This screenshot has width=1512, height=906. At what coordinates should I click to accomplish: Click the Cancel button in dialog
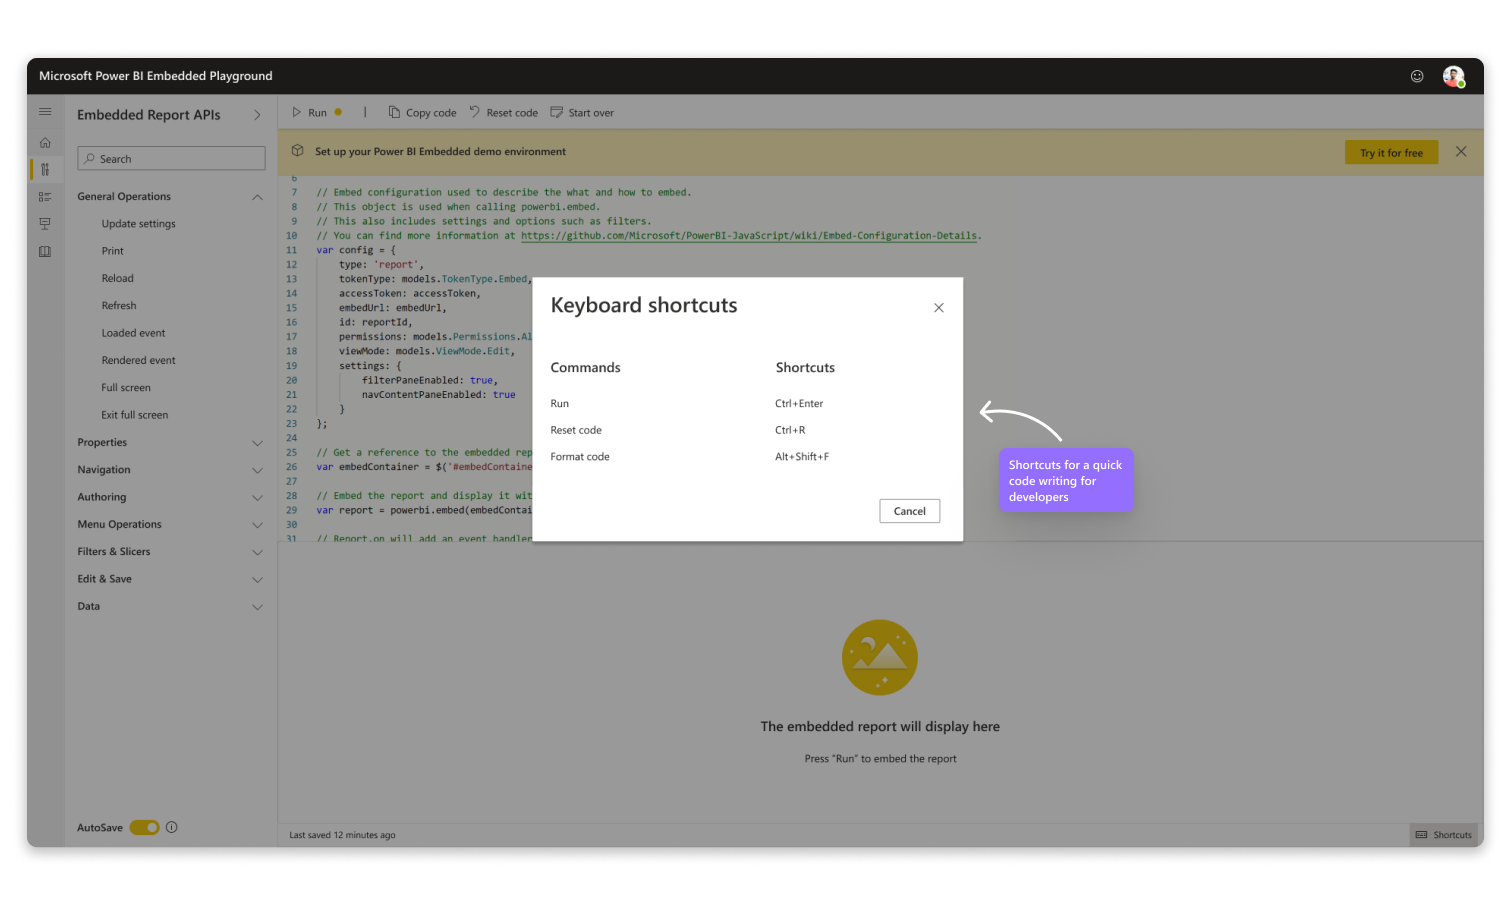(910, 511)
